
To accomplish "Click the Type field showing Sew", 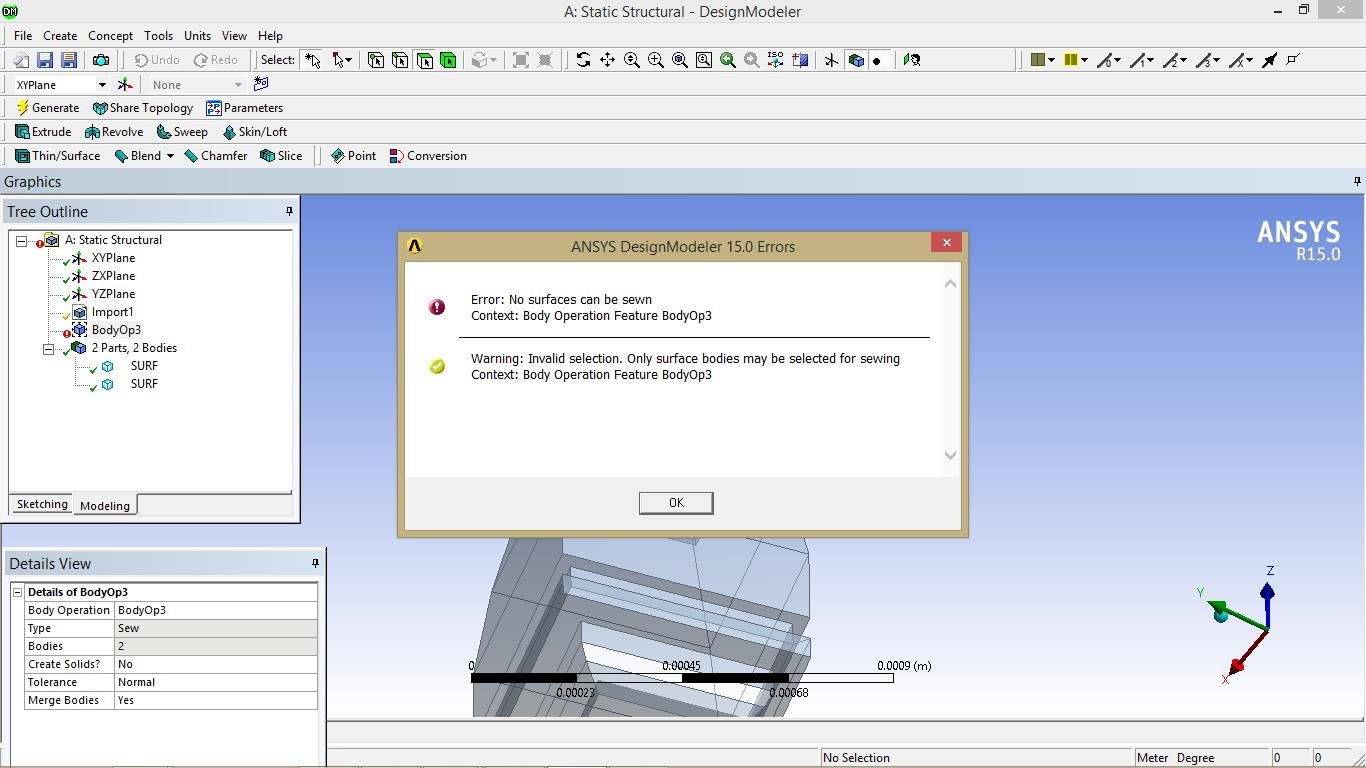I will click(x=215, y=628).
